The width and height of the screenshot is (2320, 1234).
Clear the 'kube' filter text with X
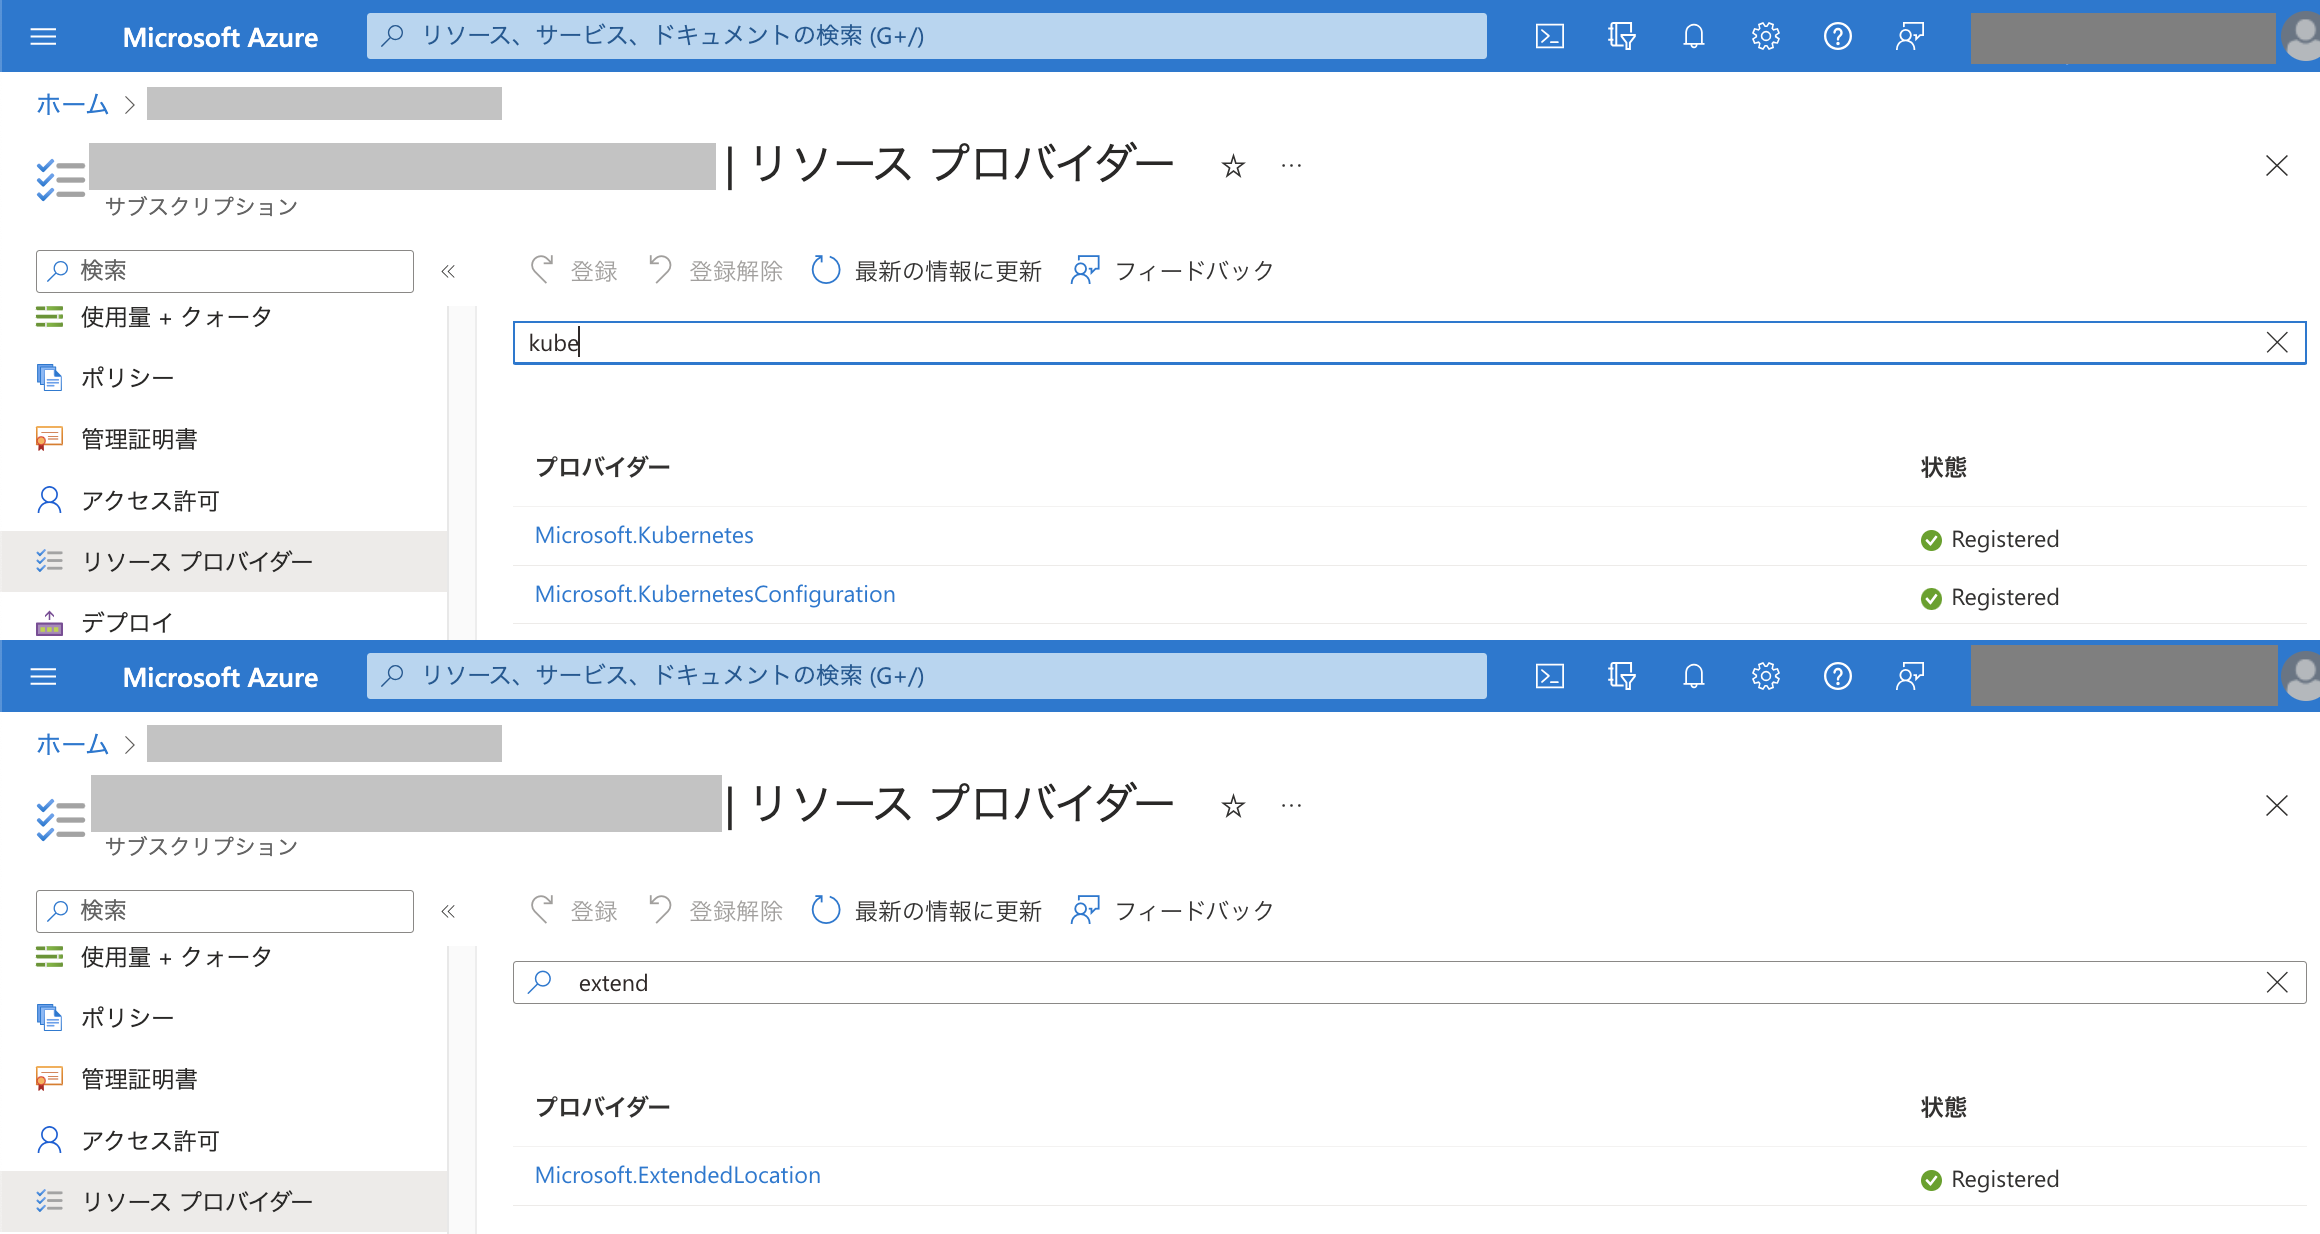2277,343
